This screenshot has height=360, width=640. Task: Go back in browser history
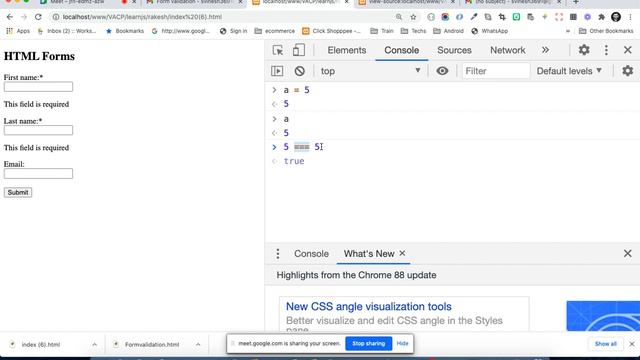click(x=10, y=17)
